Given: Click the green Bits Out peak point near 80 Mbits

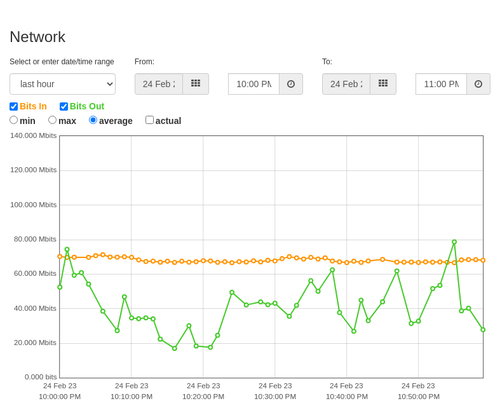Looking at the screenshot, I should [x=454, y=242].
